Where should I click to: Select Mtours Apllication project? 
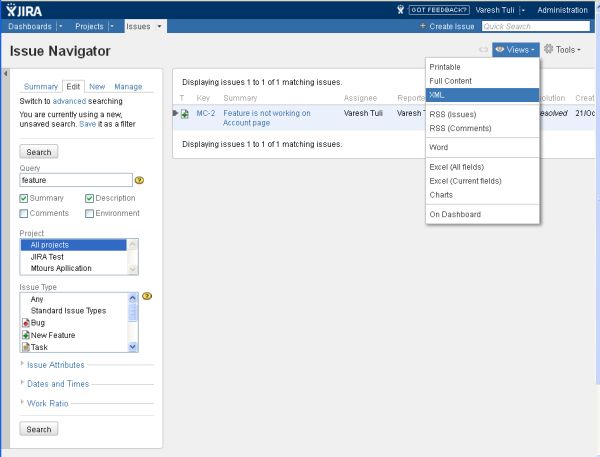73,268
